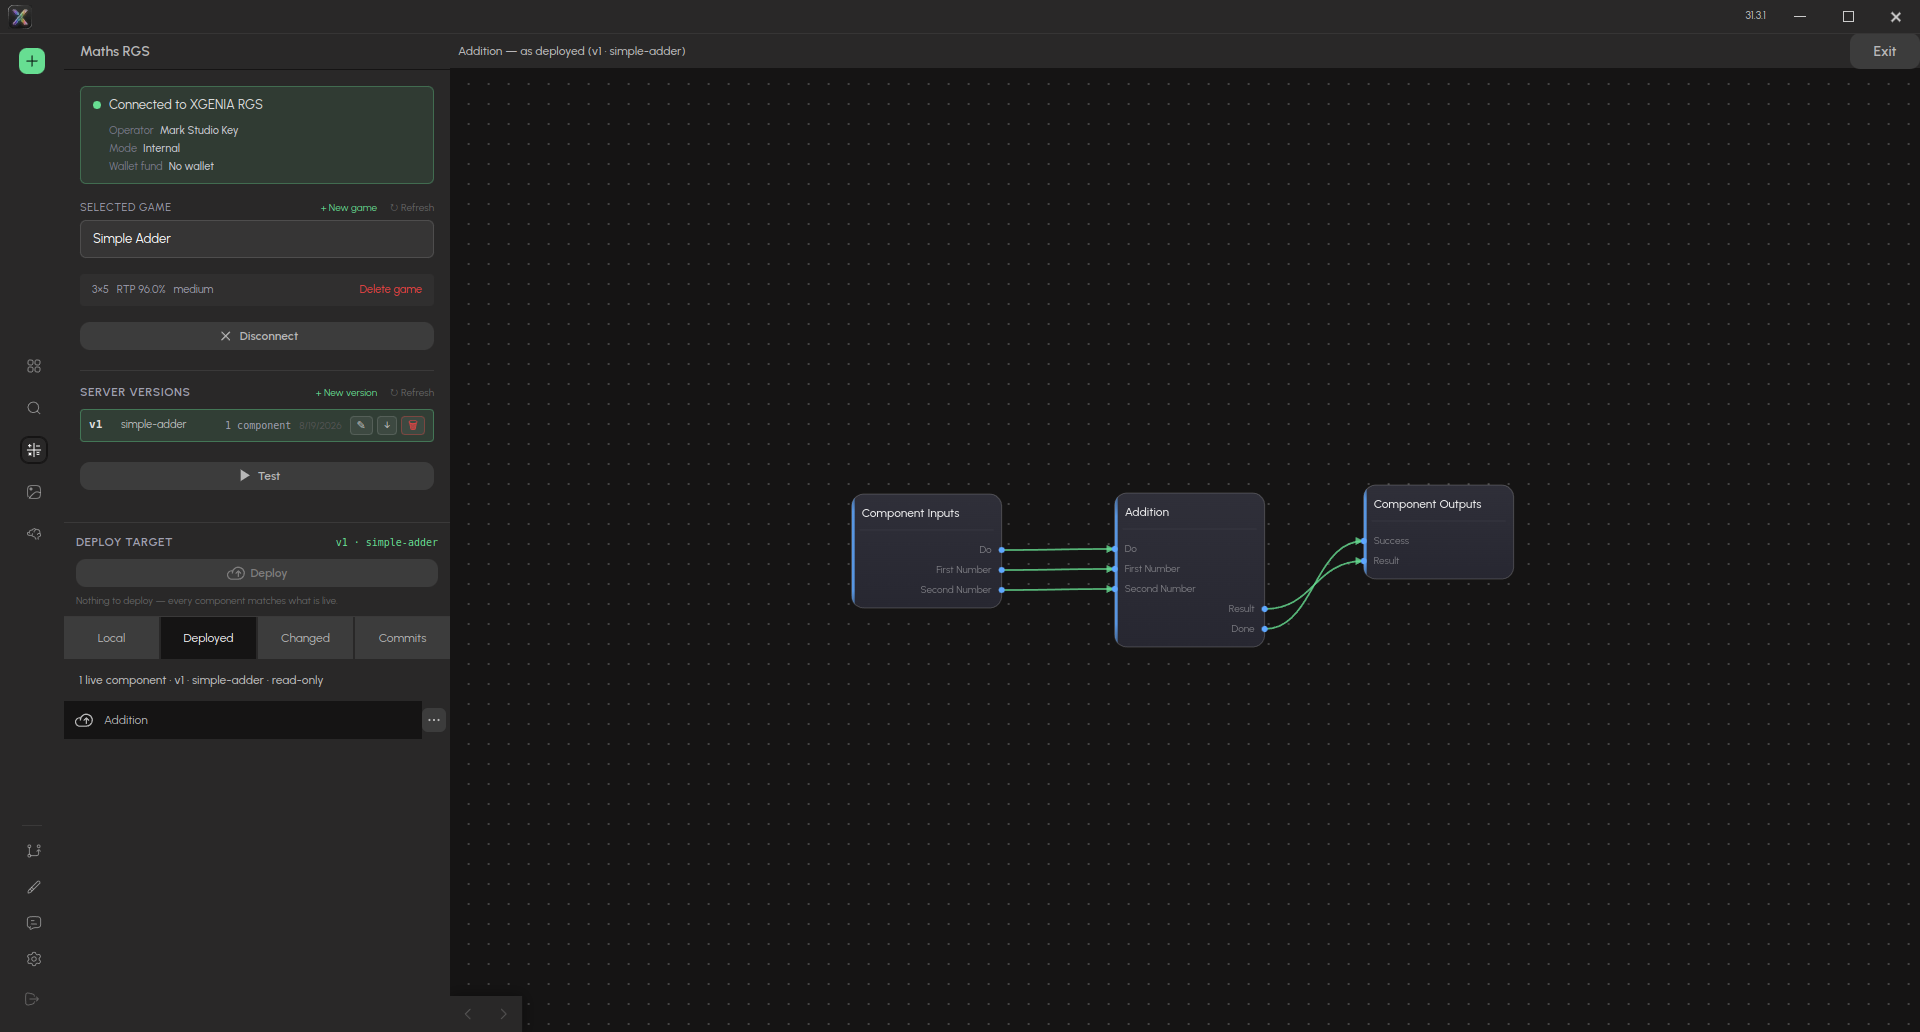The width and height of the screenshot is (1920, 1032).
Task: Click the Maths RGS panel title
Action: coord(115,51)
